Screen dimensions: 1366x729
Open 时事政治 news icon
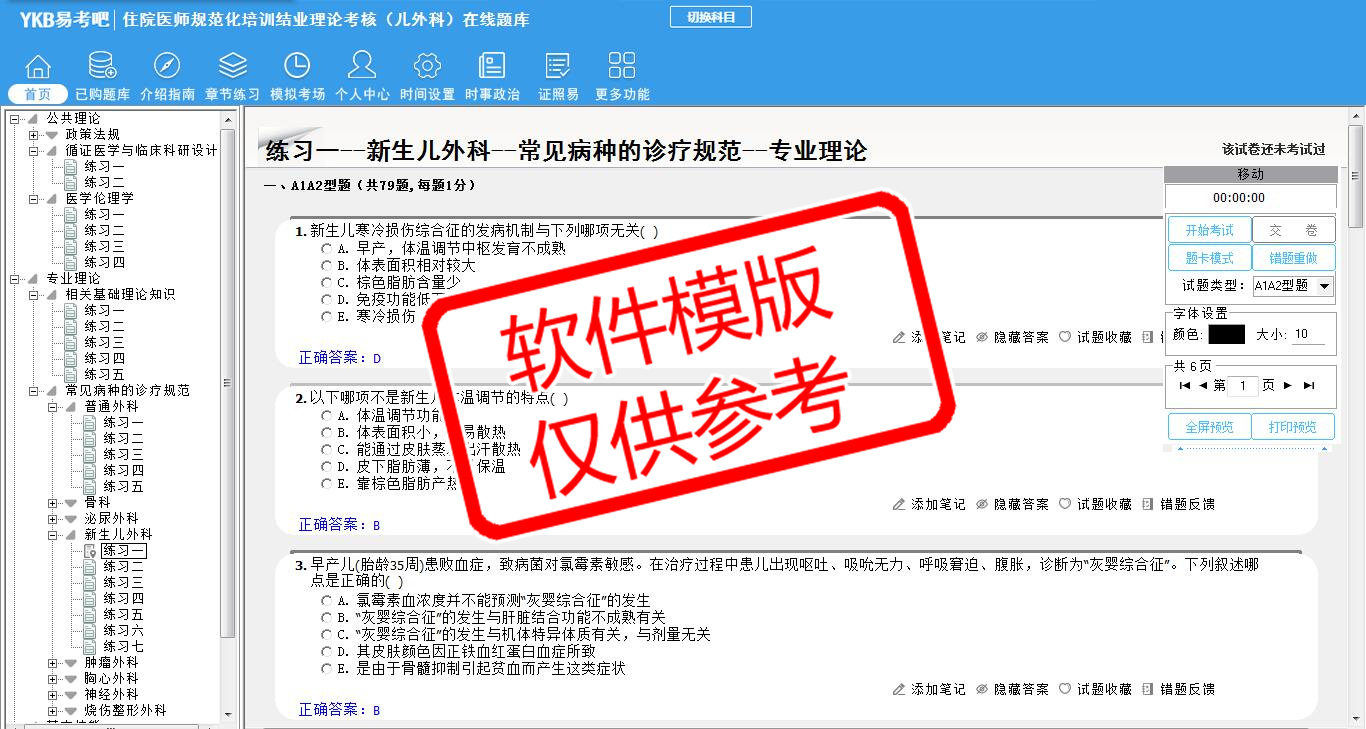coord(492,66)
